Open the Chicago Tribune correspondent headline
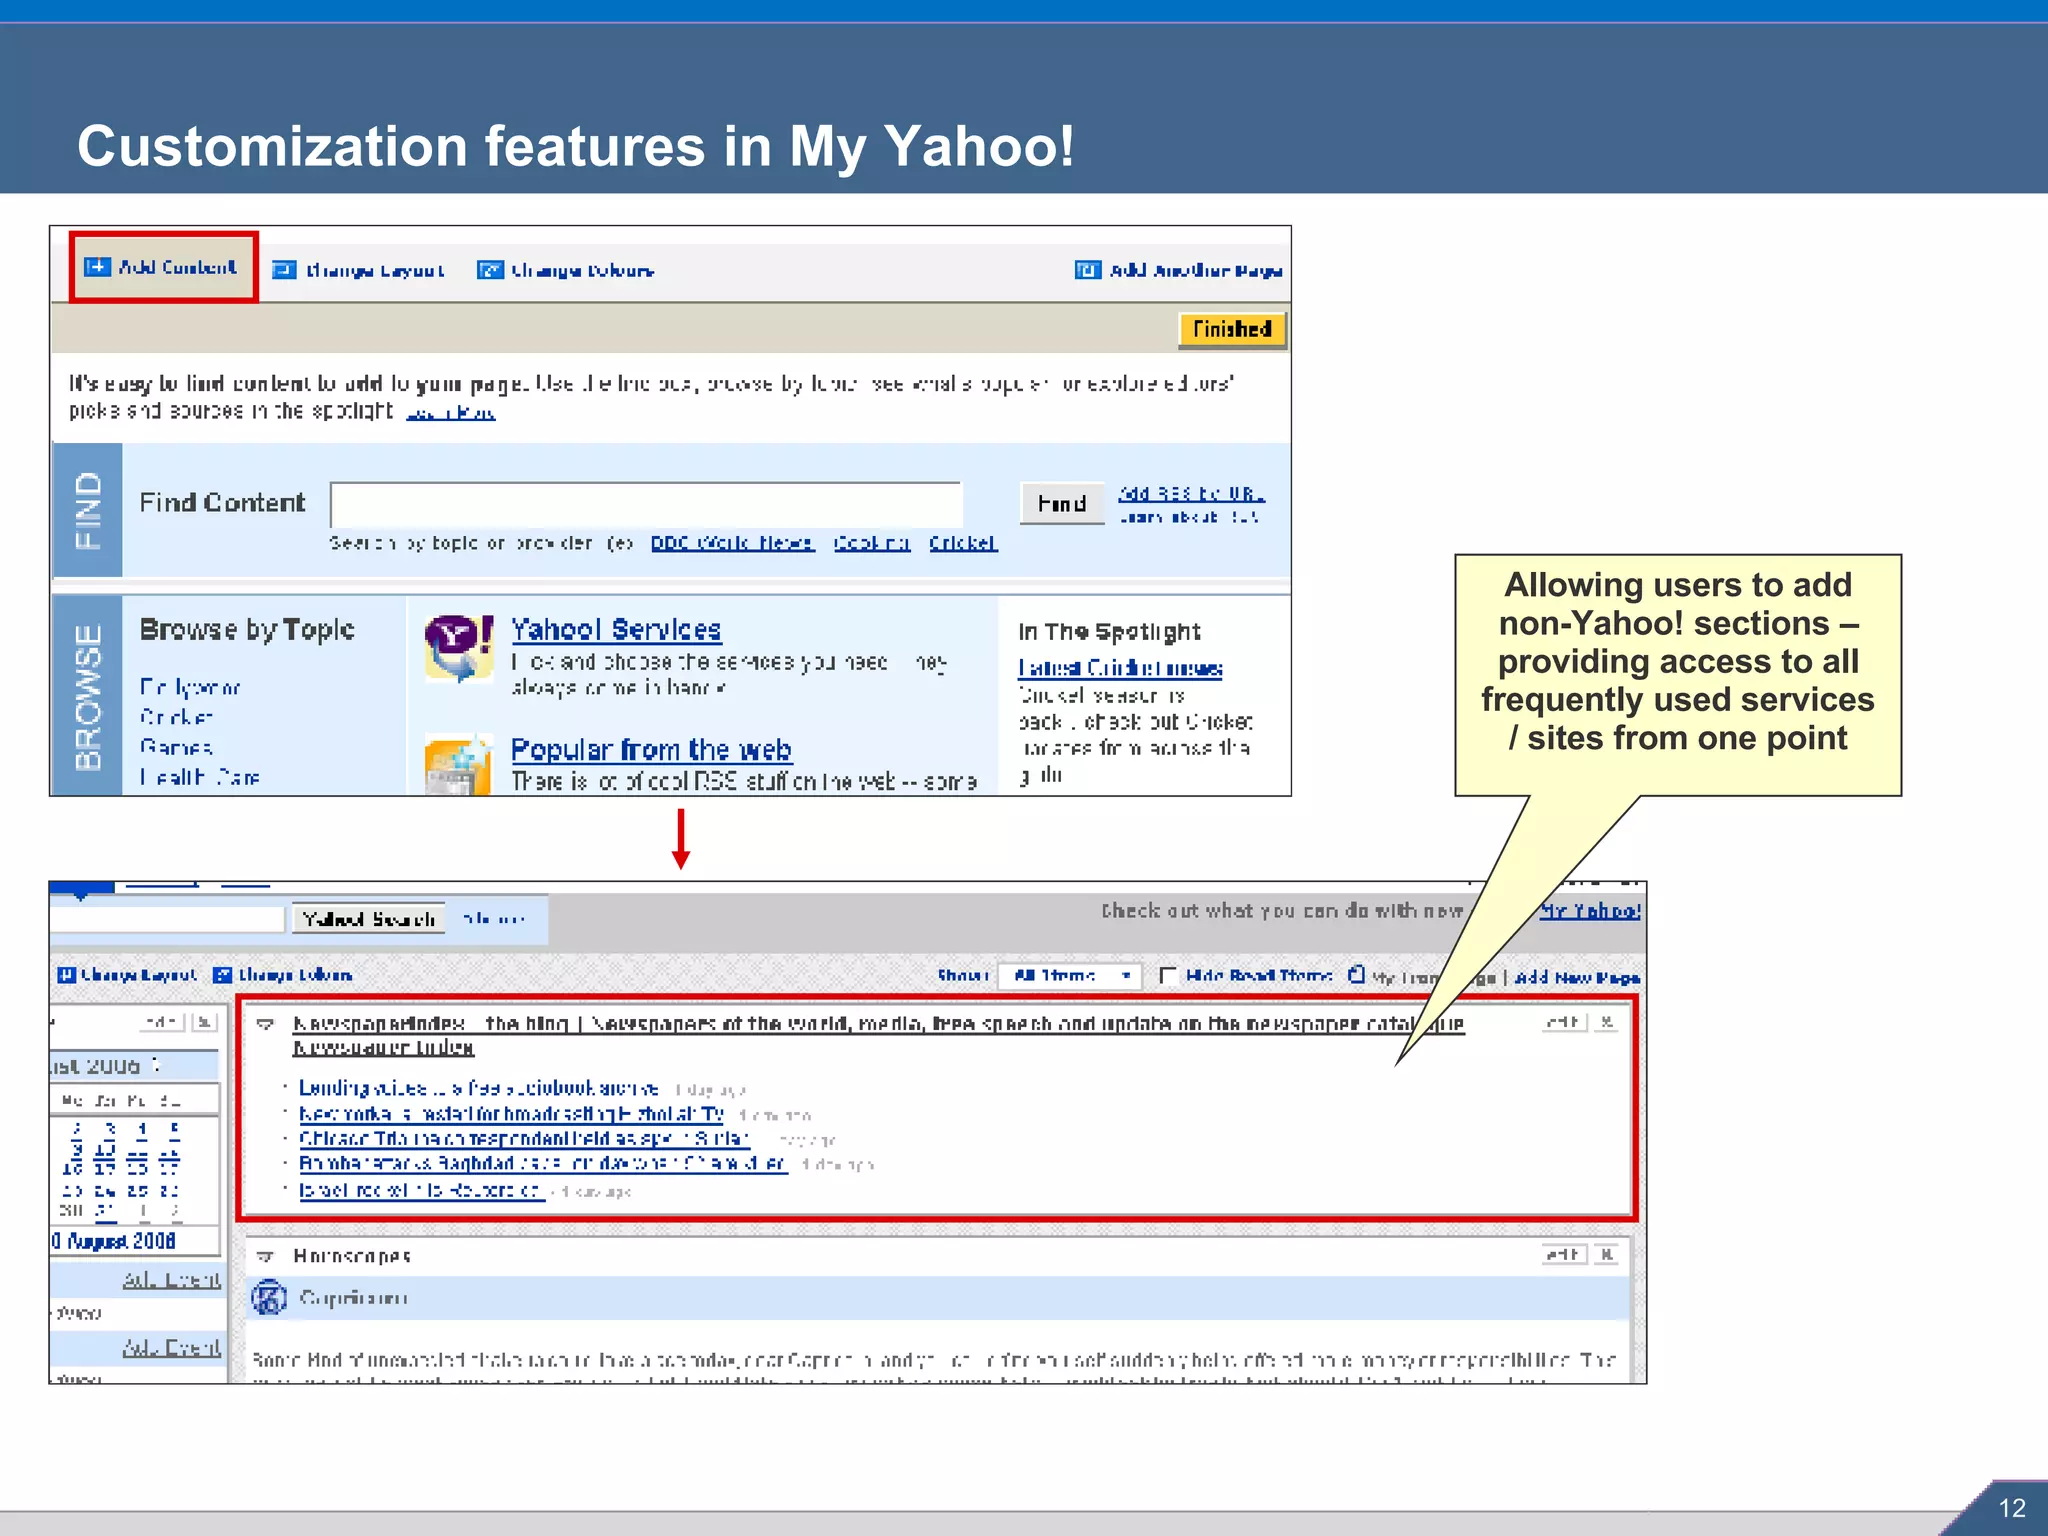 524,1139
